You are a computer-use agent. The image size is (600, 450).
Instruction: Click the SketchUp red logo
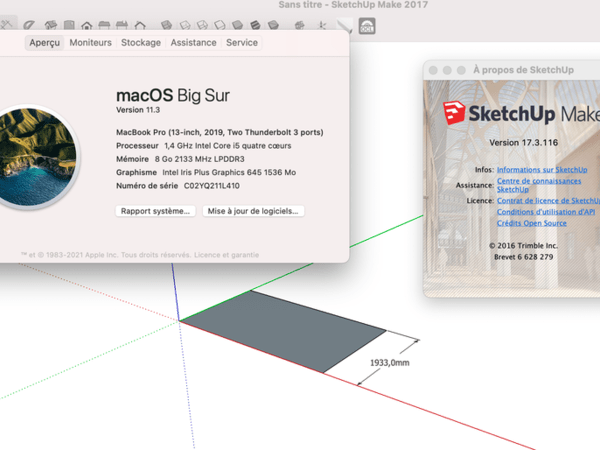click(x=457, y=110)
